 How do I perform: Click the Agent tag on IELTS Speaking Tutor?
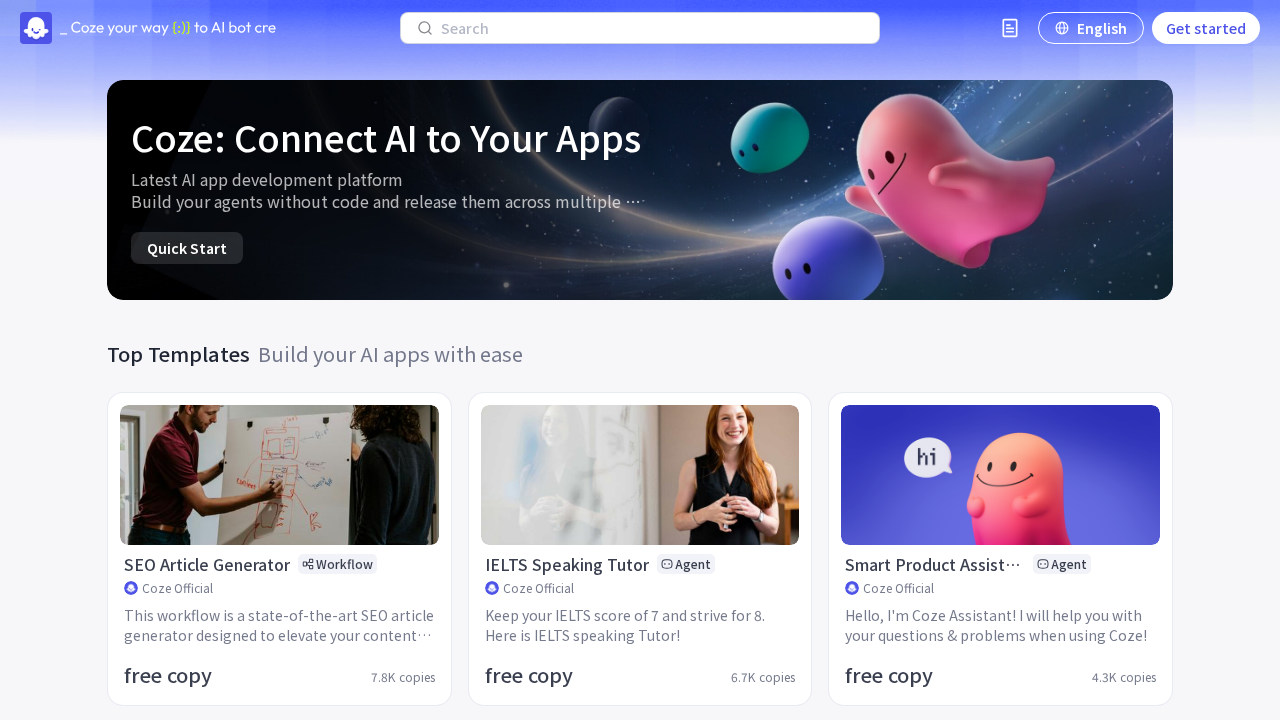coord(686,564)
